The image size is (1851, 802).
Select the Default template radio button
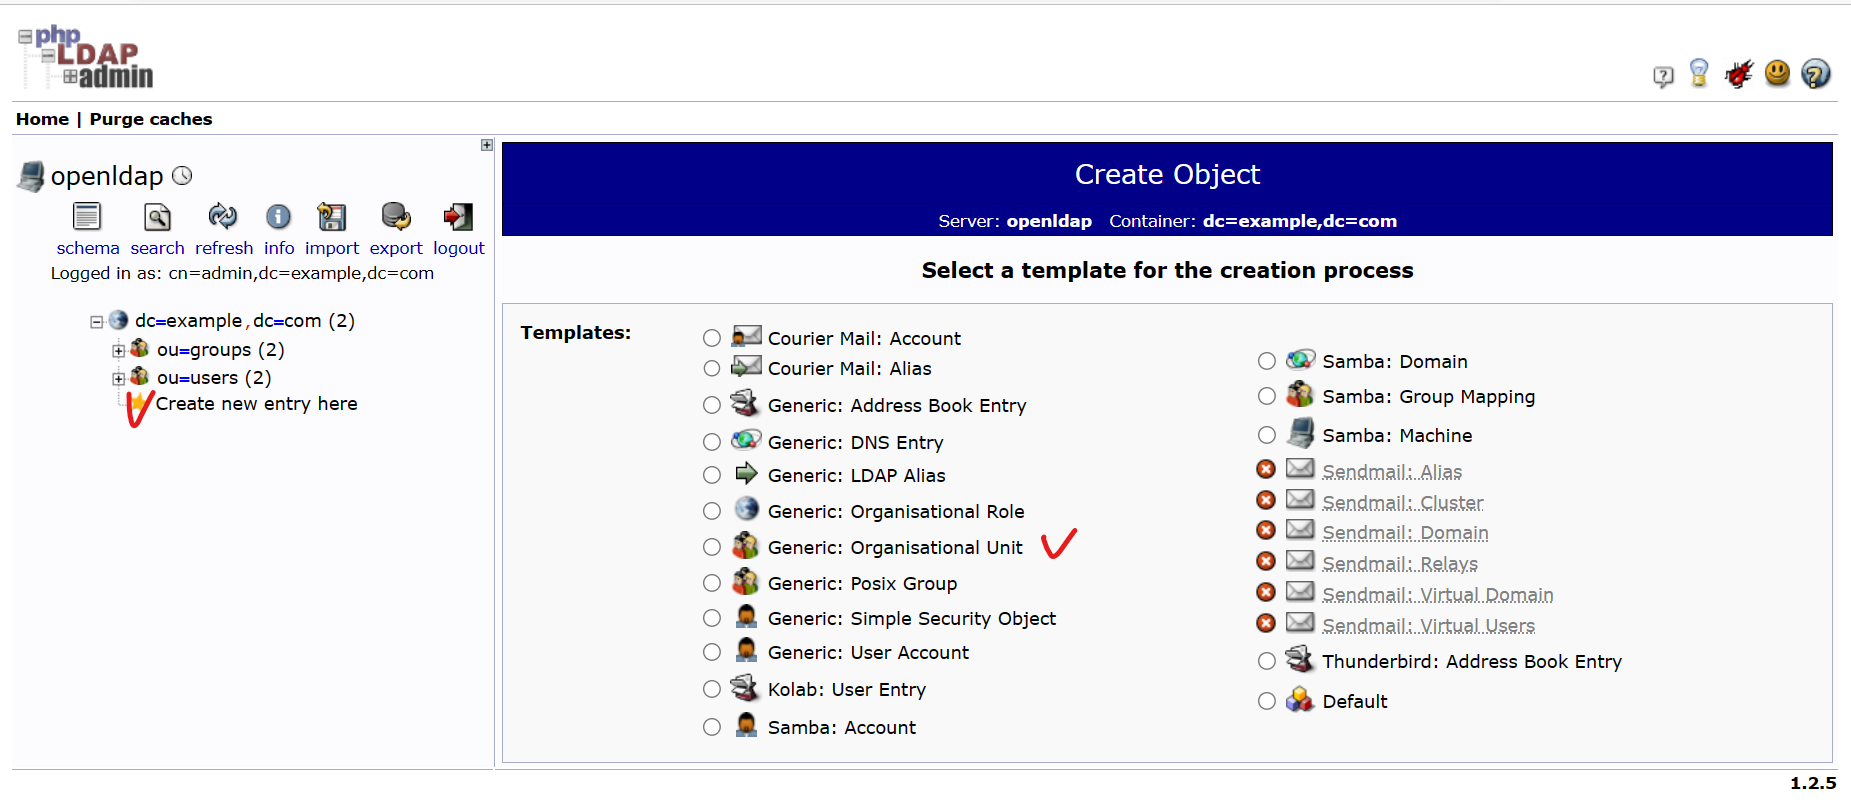1267,701
